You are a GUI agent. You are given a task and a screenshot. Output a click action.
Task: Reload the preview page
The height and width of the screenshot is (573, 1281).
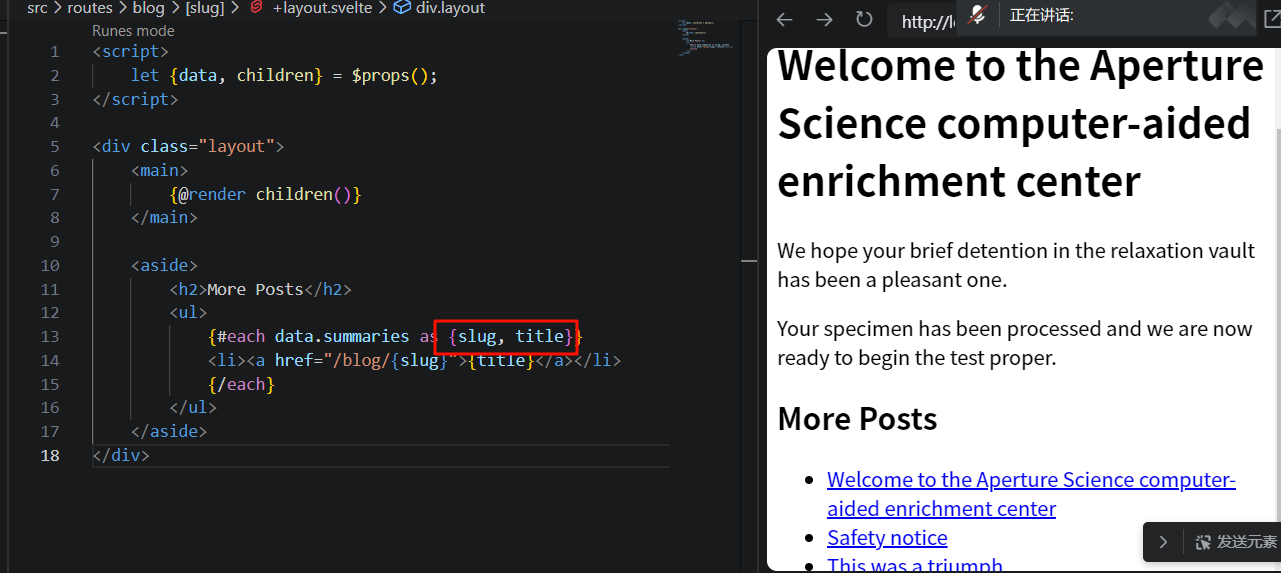pos(864,20)
